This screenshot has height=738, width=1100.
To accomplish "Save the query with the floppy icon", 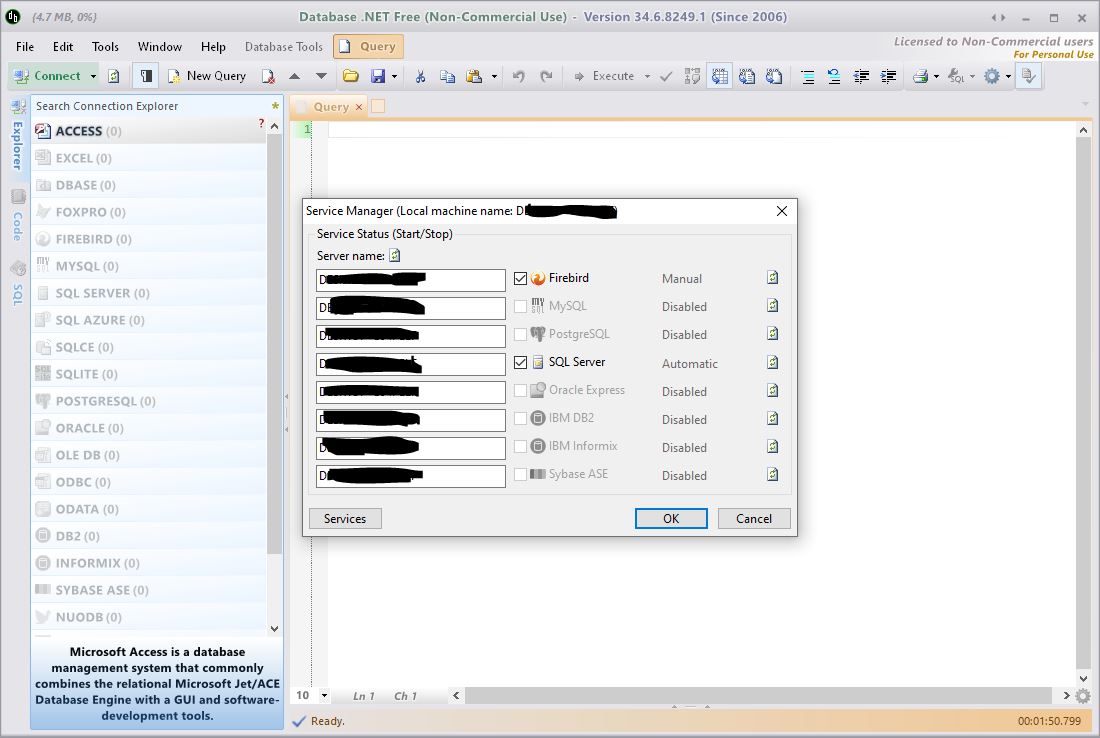I will pyautogui.click(x=378, y=76).
